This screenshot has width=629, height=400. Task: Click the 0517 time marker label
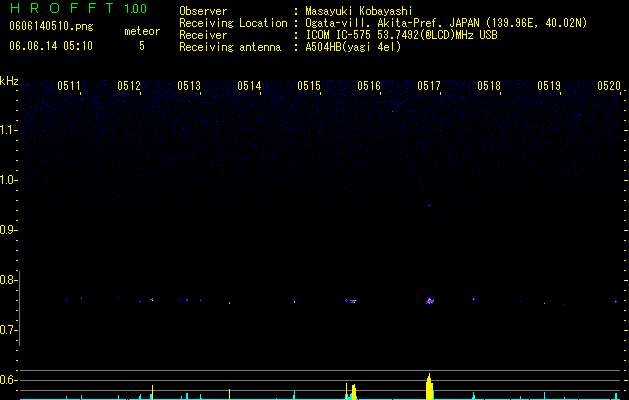click(x=429, y=86)
